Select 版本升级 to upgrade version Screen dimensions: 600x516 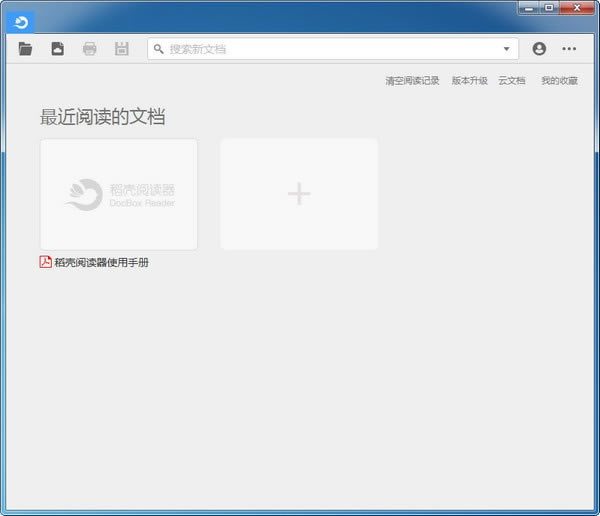[469, 81]
